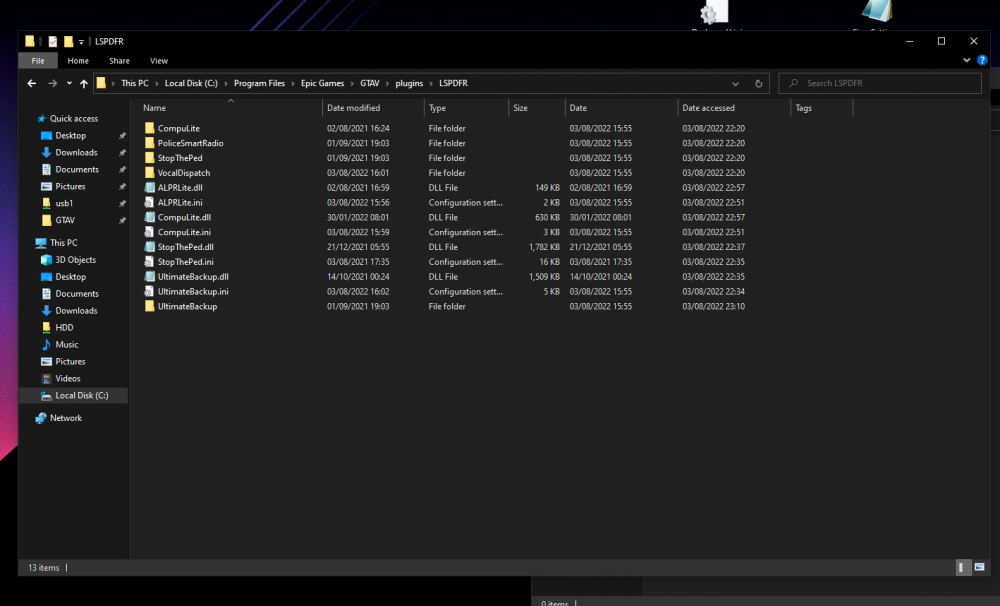Refresh the LSPDFR folder view
The width and height of the screenshot is (1000, 606).
759,84
